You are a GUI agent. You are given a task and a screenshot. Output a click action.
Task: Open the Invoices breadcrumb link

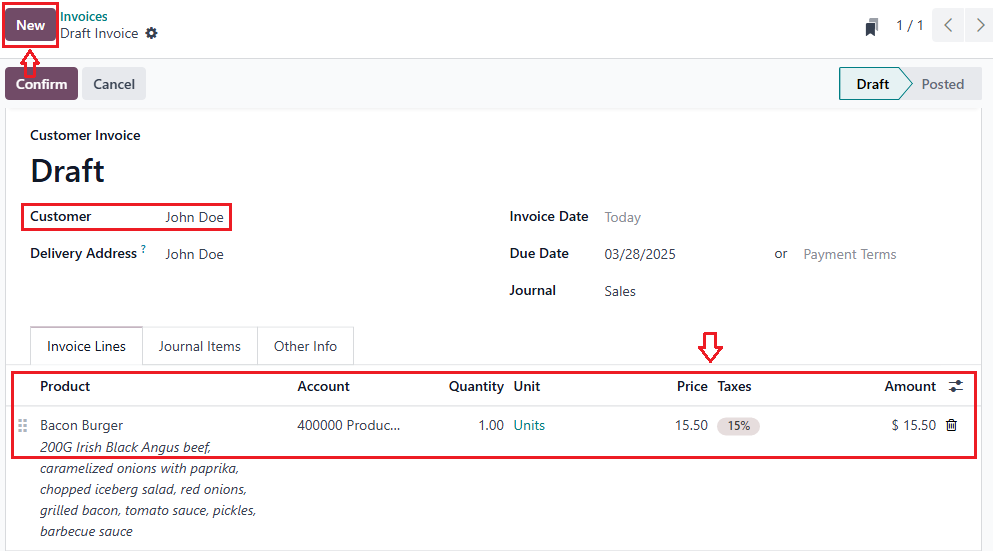[x=84, y=16]
